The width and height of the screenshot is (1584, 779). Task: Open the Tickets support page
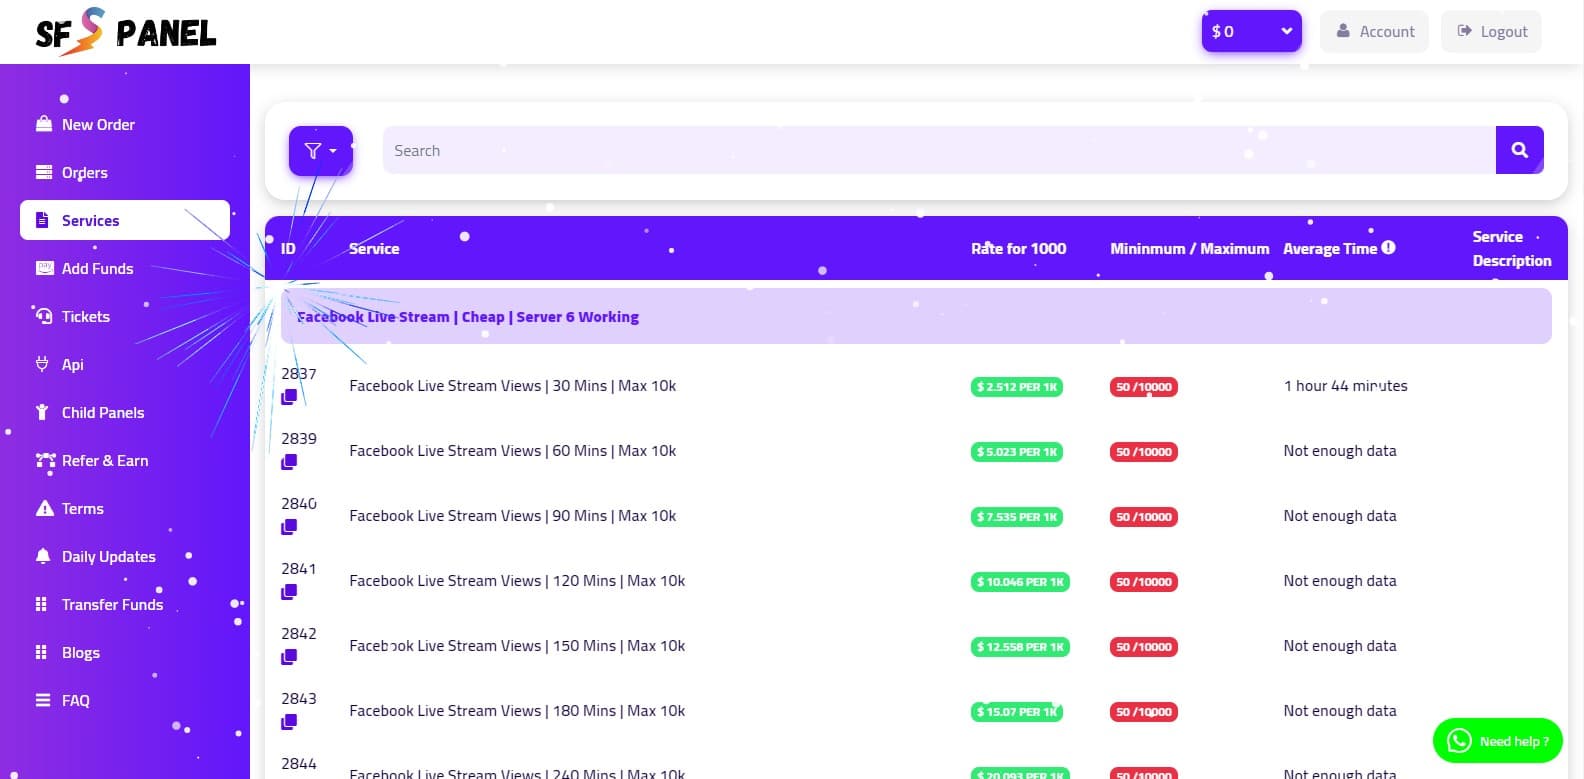pyautogui.click(x=85, y=317)
